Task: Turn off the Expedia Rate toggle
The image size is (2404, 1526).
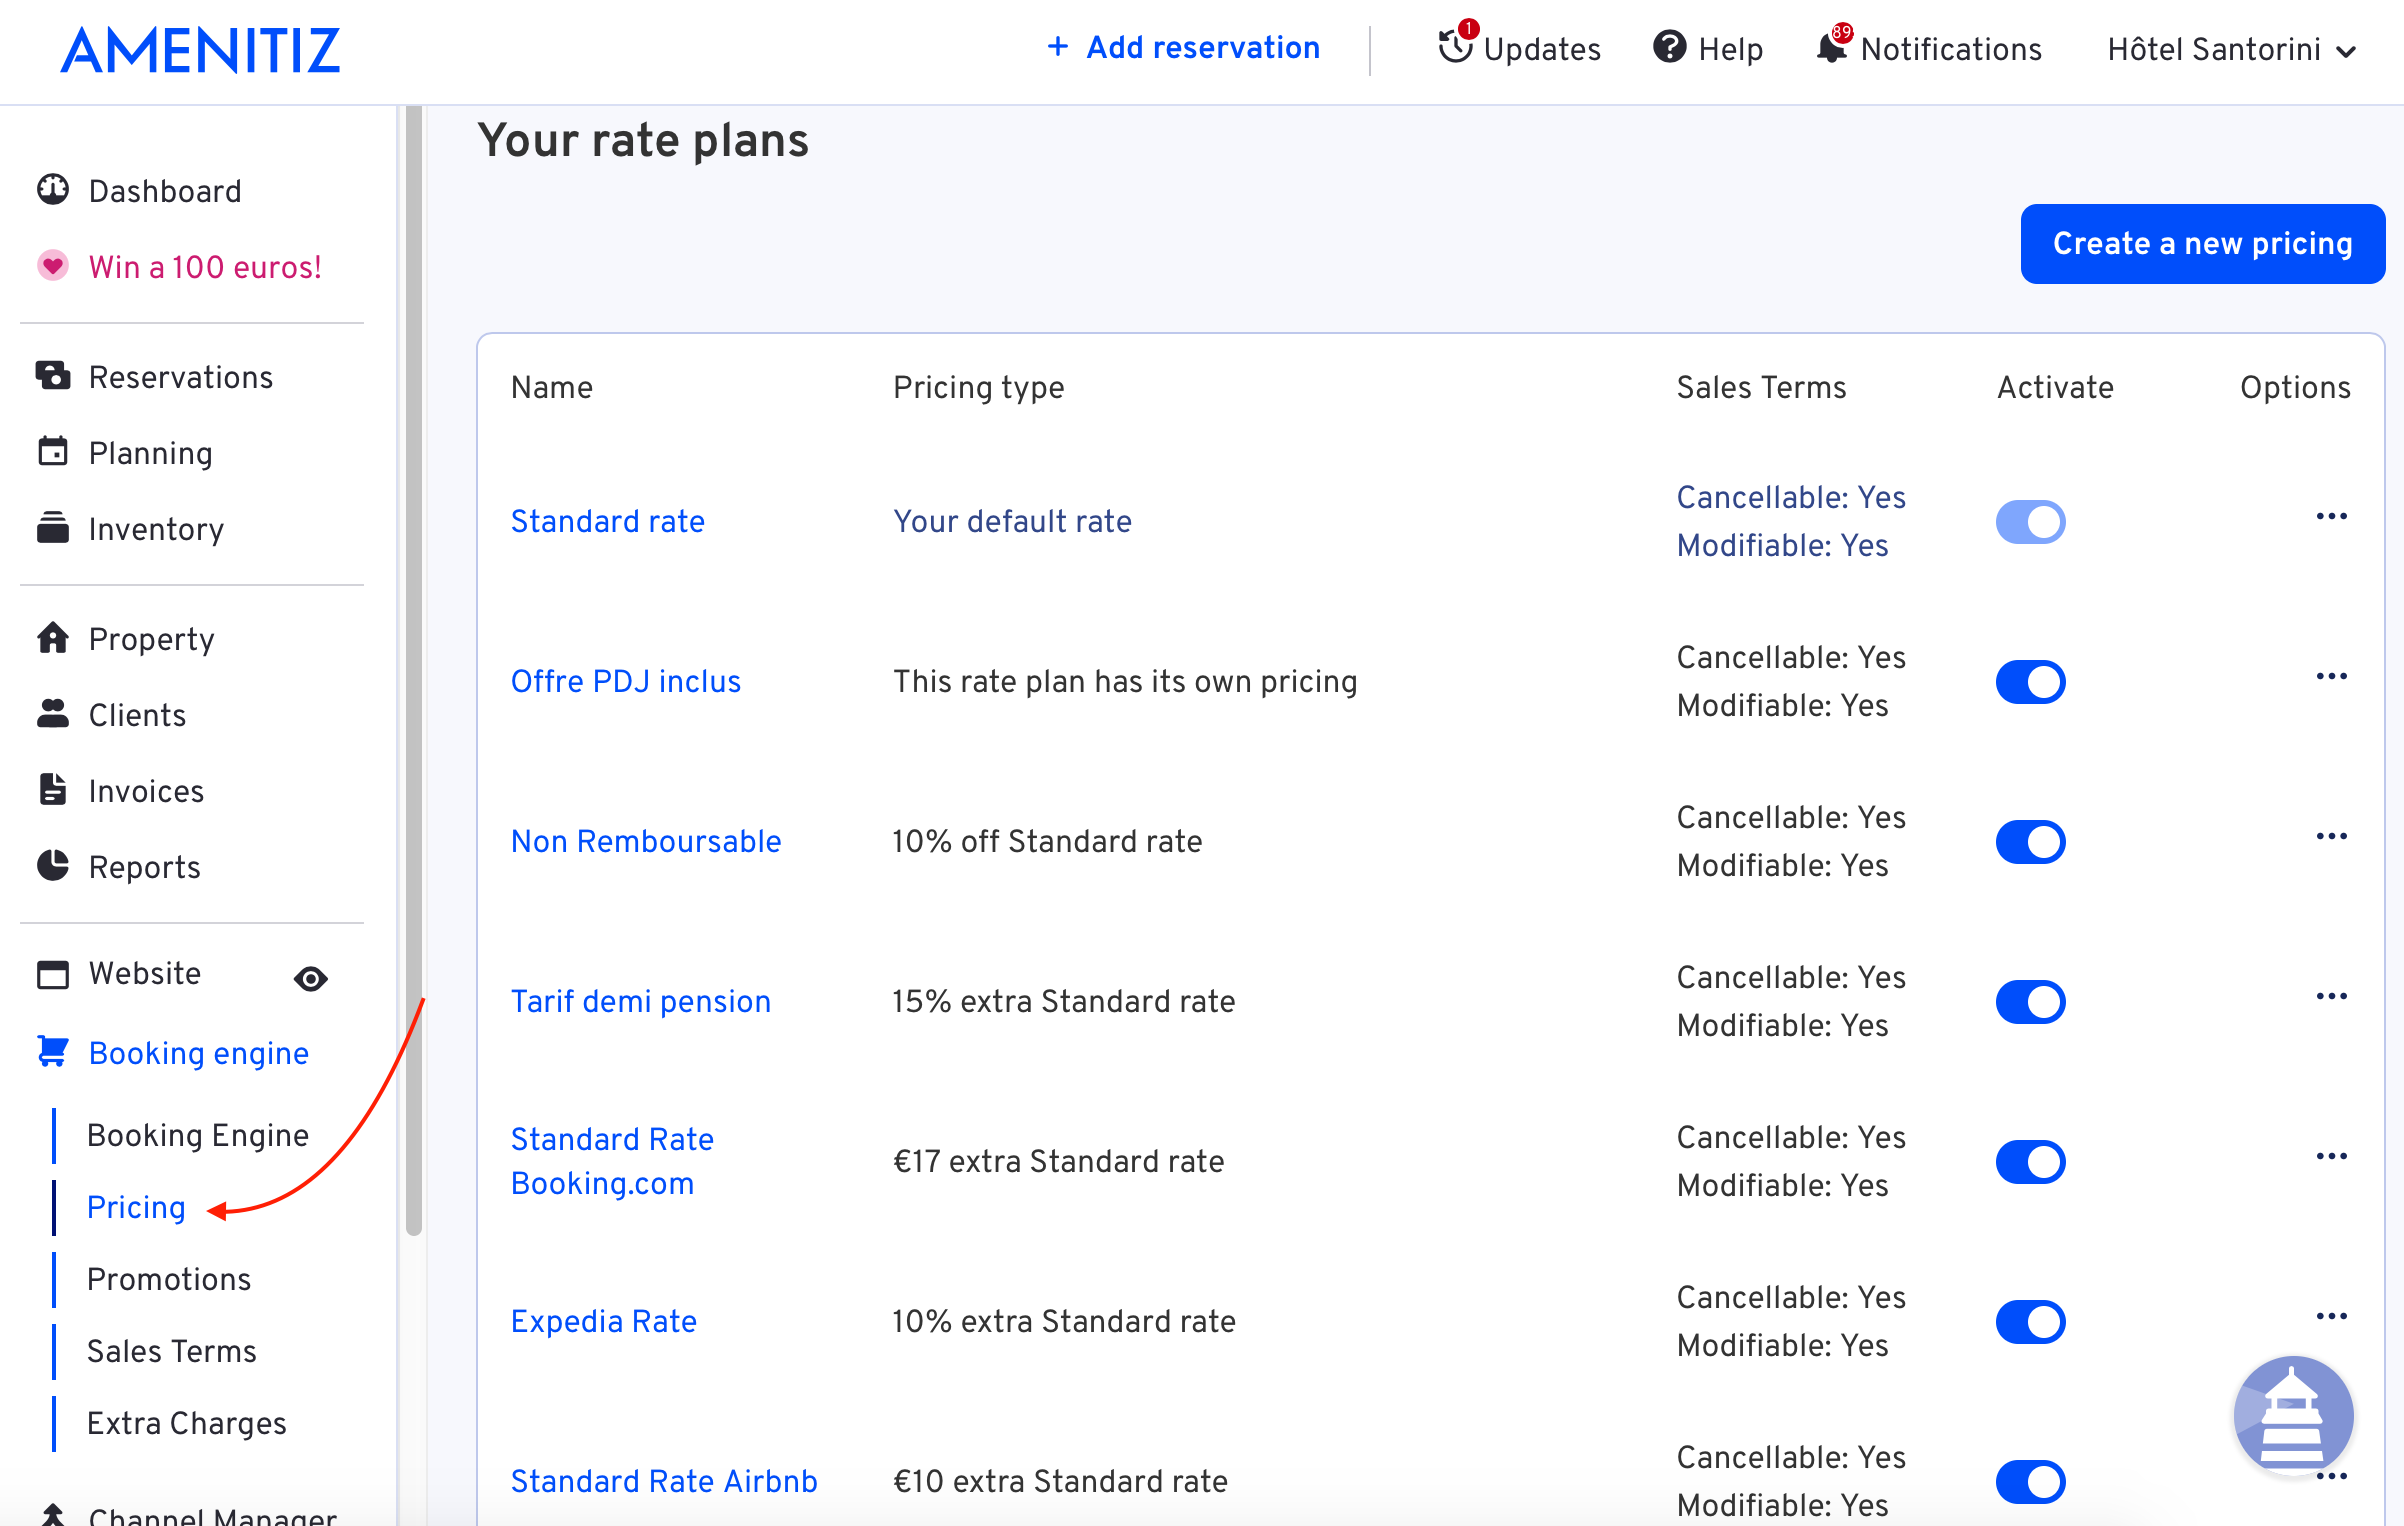Action: pyautogui.click(x=2030, y=1321)
